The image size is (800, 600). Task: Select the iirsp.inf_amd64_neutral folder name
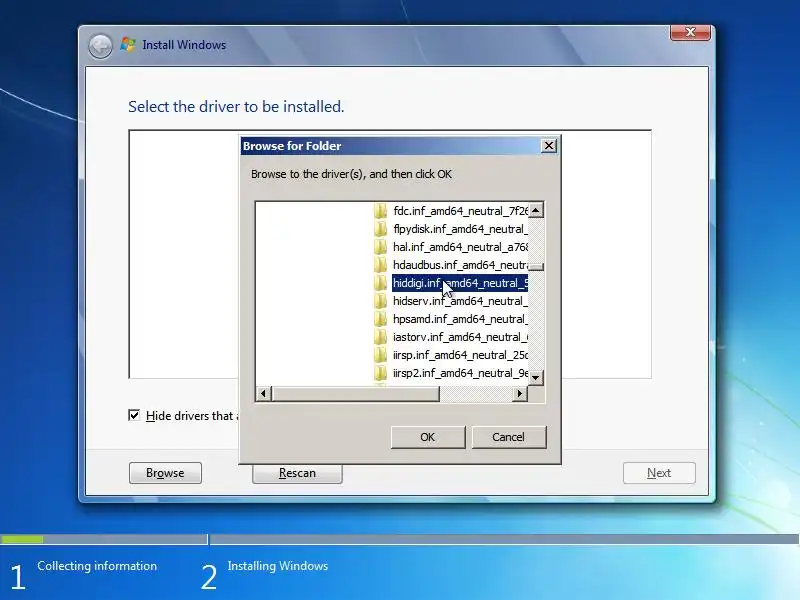(460, 355)
